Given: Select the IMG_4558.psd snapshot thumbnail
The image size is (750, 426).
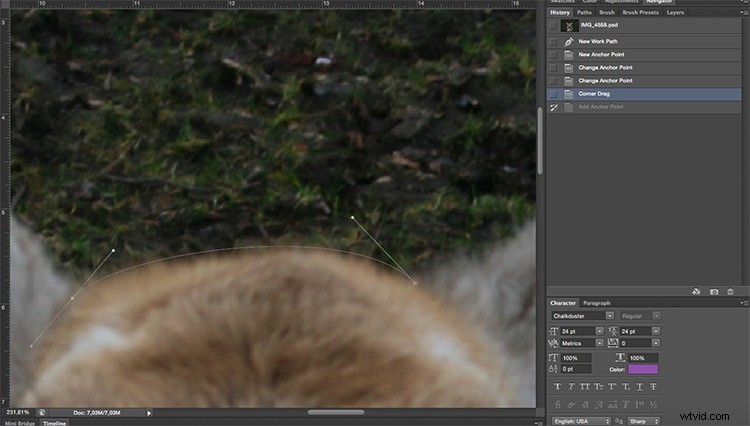Looking at the screenshot, I should pyautogui.click(x=569, y=25).
